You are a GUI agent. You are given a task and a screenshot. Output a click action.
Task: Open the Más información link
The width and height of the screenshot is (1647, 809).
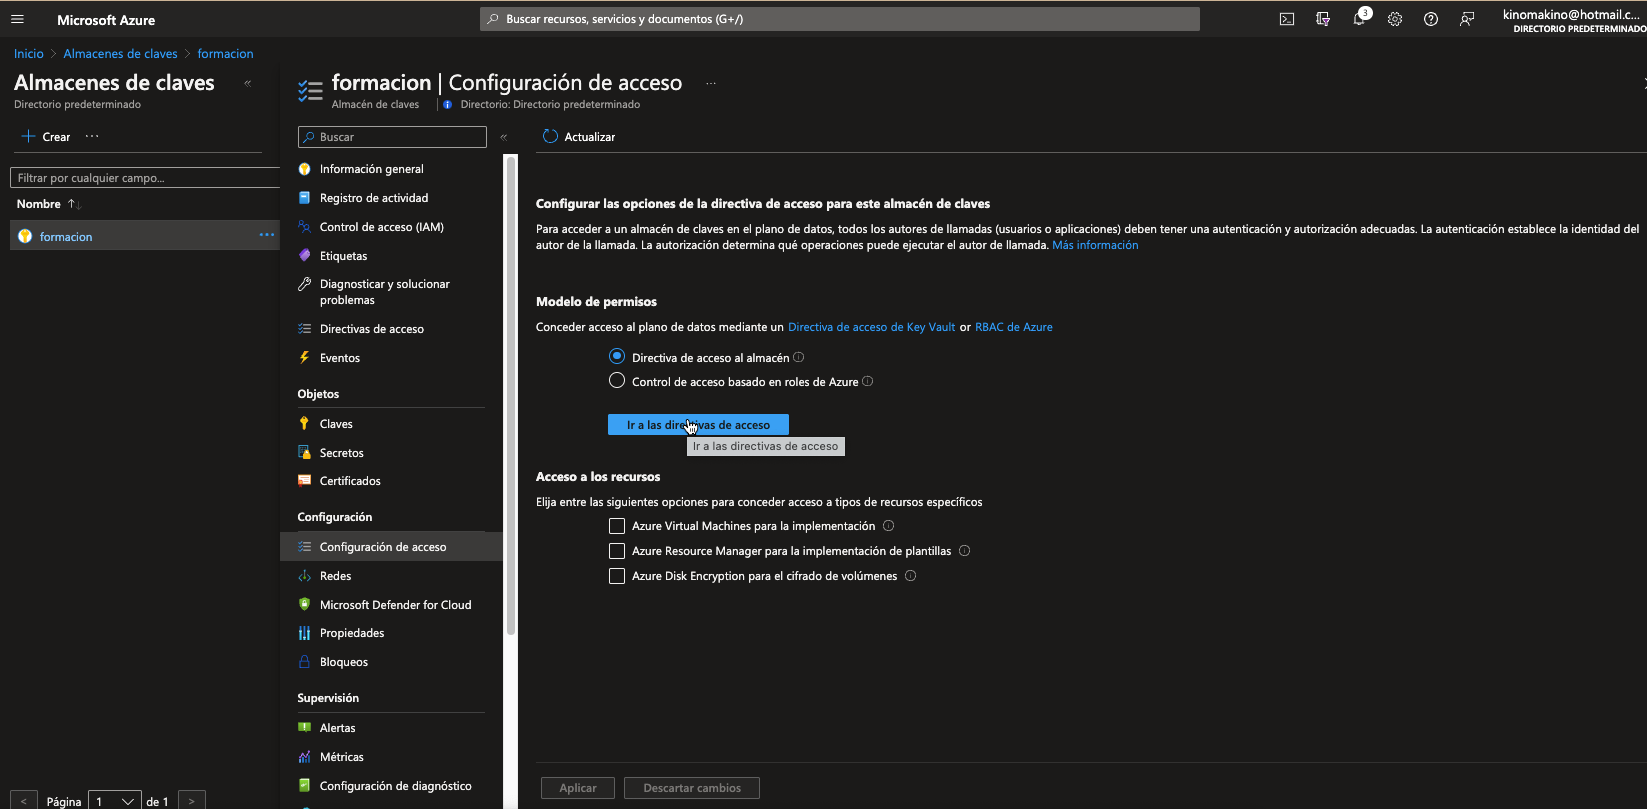pyautogui.click(x=1095, y=245)
